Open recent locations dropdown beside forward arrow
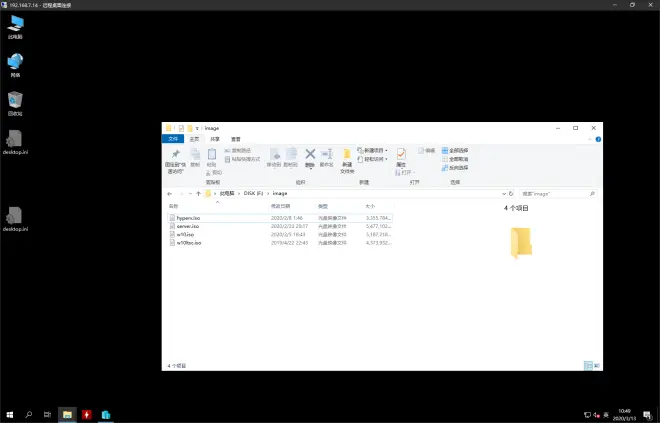The width and height of the screenshot is (660, 423). 190,194
